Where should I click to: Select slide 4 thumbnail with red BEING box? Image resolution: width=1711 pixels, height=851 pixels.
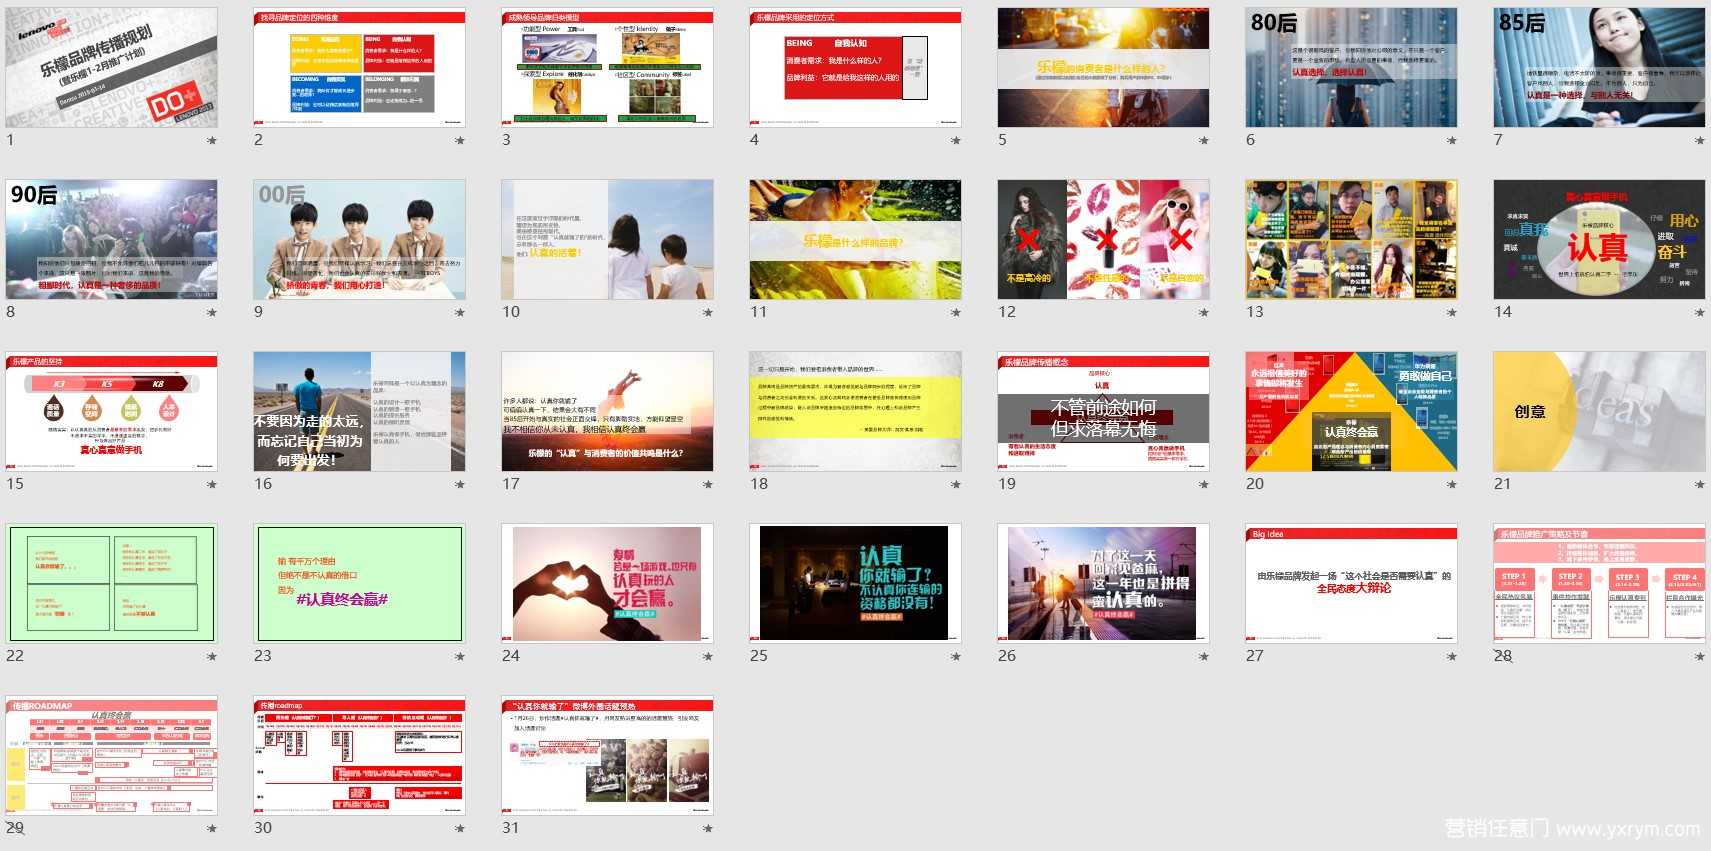855,68
